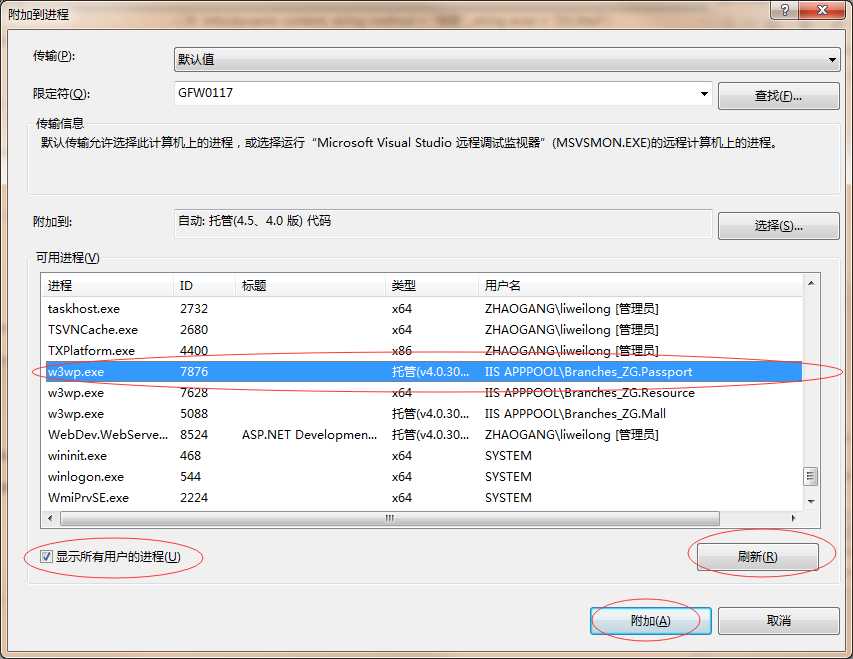The width and height of the screenshot is (853, 659).
Task: Click the horizontal scrollbar thumb of process list
Action: pos(390,518)
